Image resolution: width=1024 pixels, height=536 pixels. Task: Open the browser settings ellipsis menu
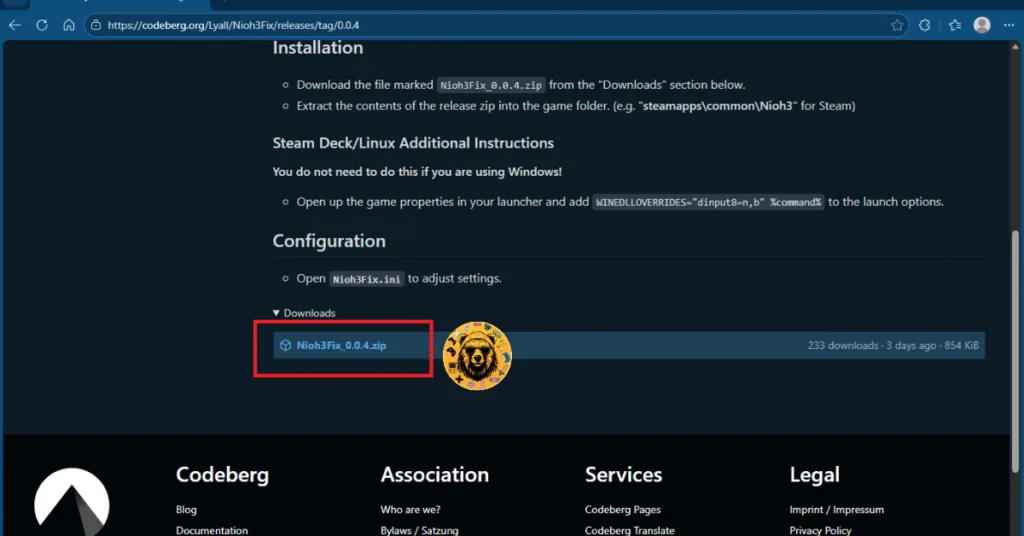(x=1009, y=25)
